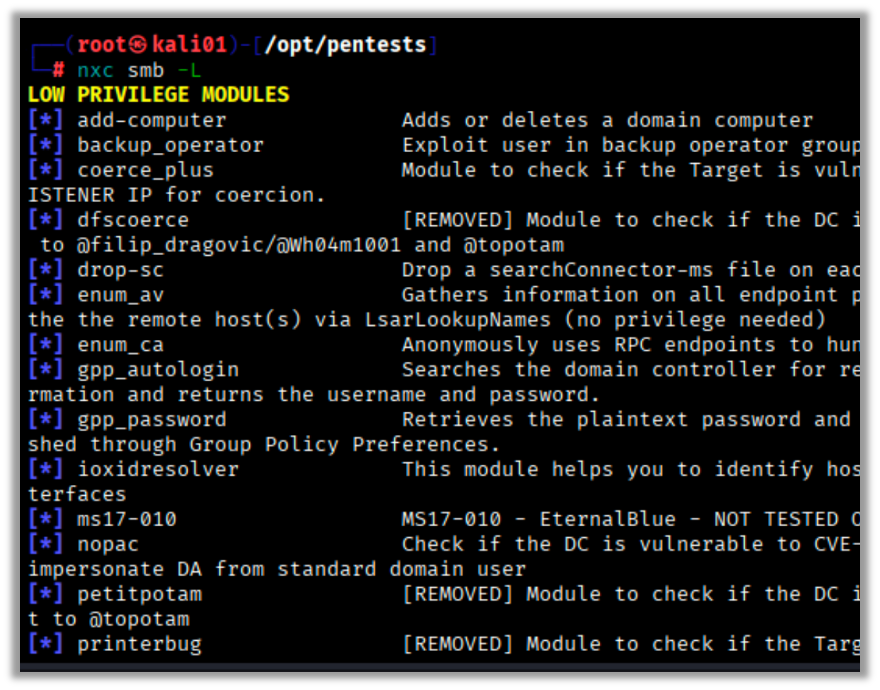Viewport: 880px width, 690px height.
Task: Click the enum_av module name
Action: click(x=121, y=295)
